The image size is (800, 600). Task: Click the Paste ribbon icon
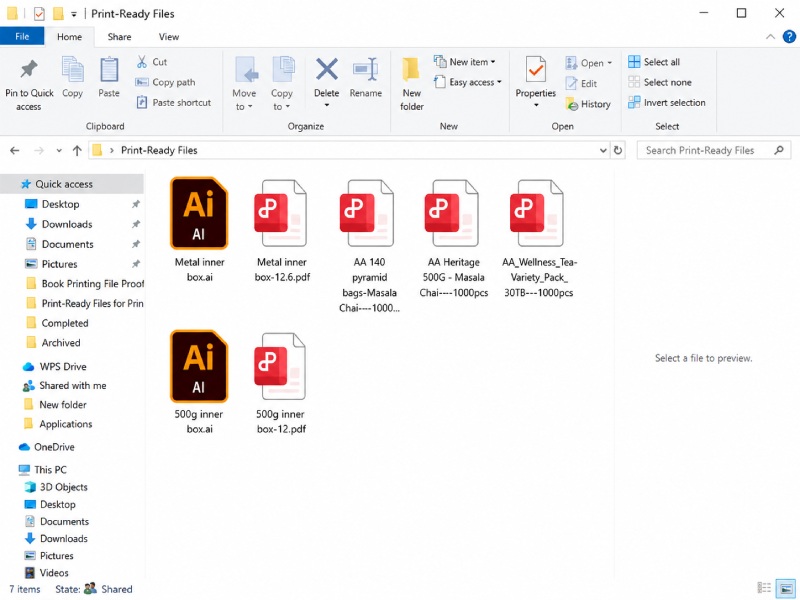tap(109, 70)
